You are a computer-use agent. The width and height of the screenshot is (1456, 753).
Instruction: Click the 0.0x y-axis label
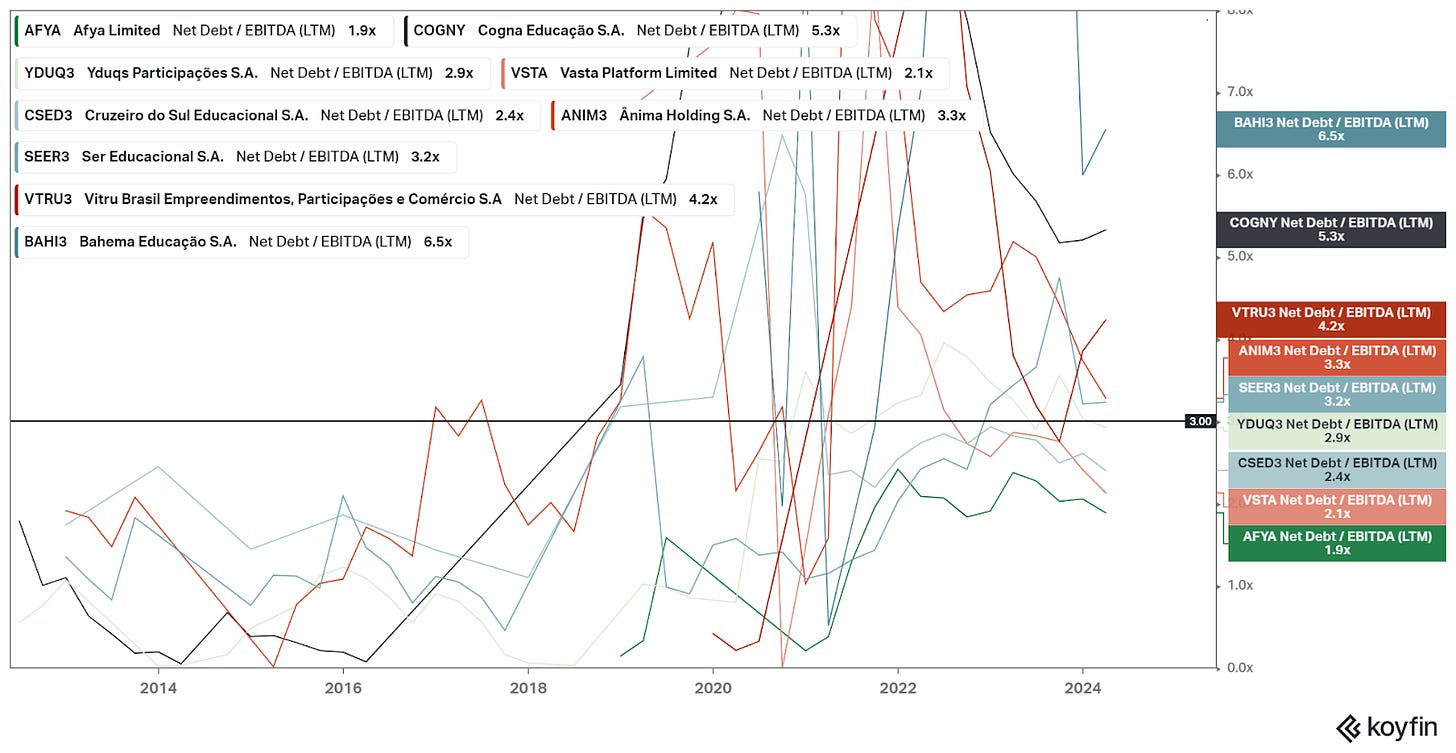(x=1239, y=667)
